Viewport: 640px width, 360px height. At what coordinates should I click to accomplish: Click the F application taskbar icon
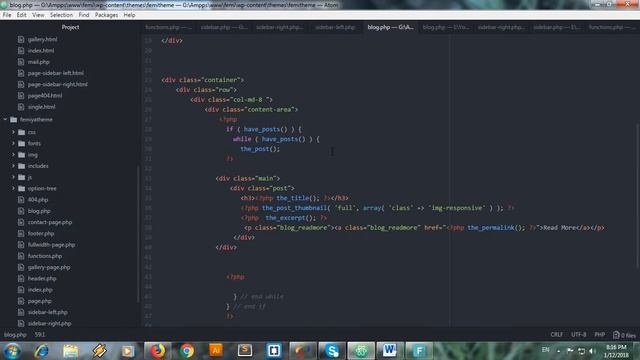(419, 351)
